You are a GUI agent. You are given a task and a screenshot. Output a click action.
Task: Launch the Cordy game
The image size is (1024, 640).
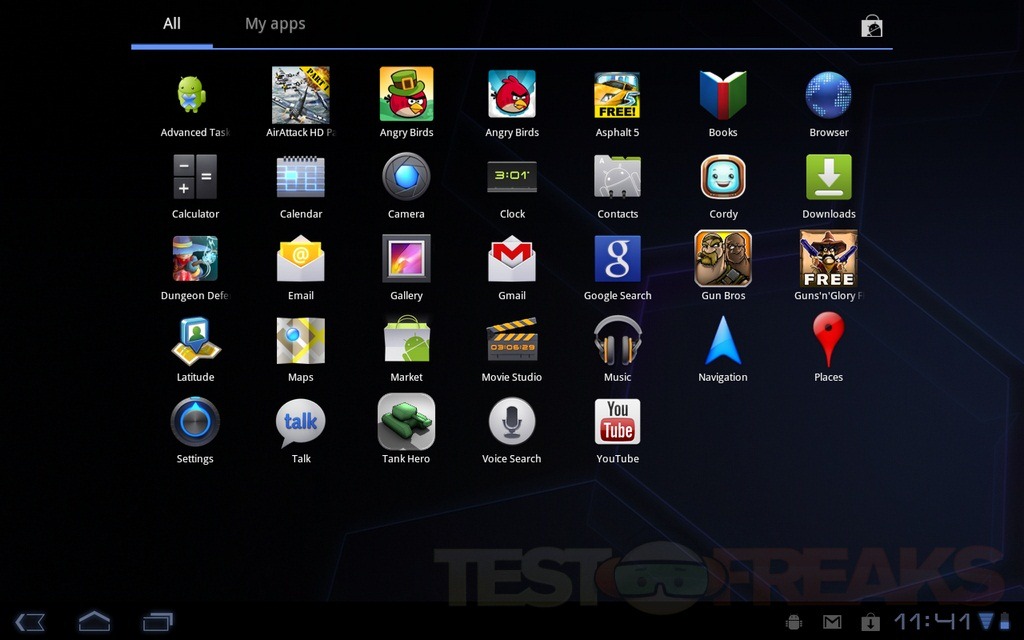coord(723,178)
